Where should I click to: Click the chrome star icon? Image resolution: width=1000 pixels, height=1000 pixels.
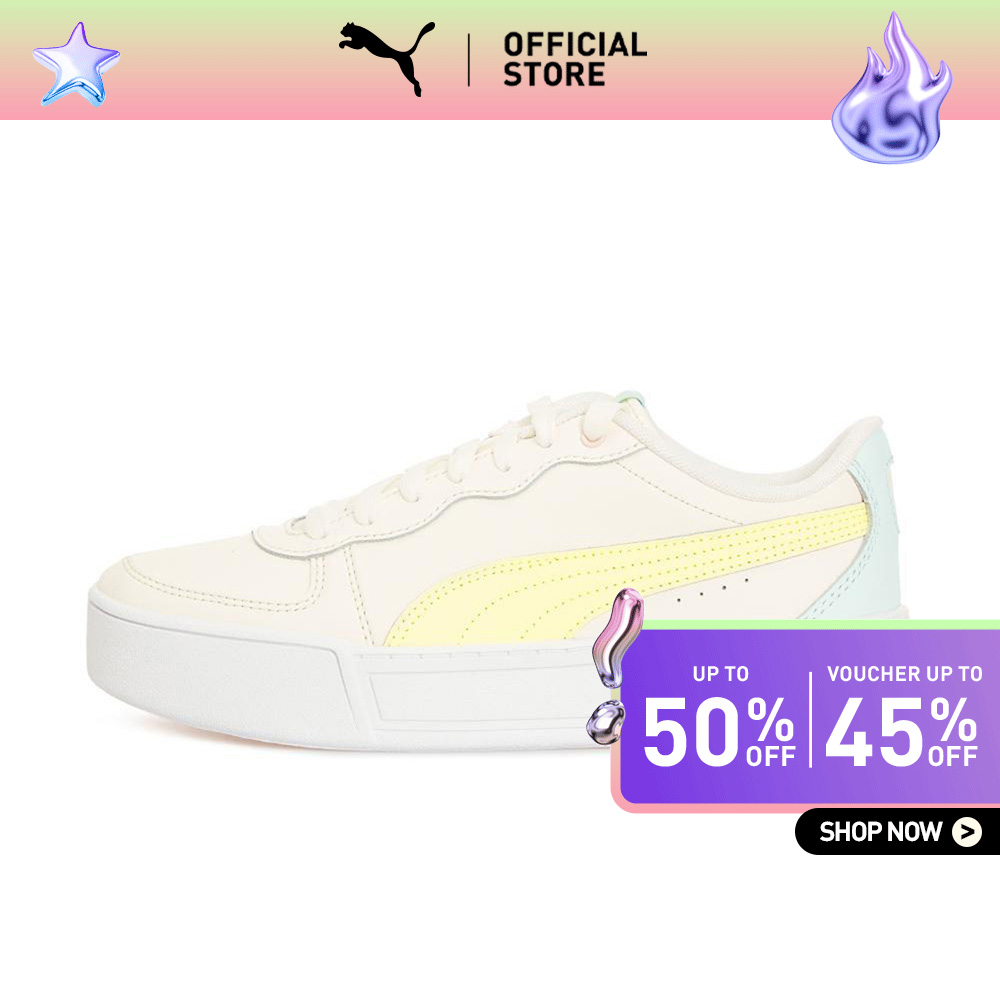[x=77, y=64]
